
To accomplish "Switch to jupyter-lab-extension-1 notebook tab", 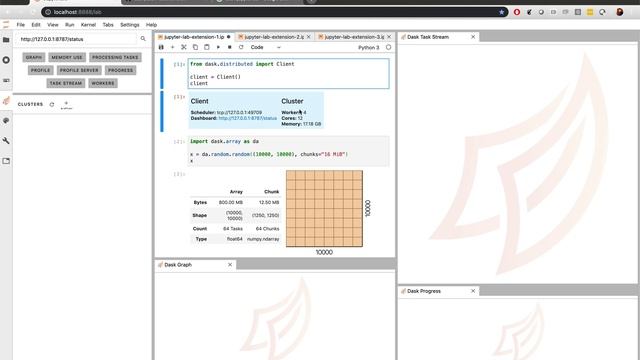I will [x=194, y=37].
